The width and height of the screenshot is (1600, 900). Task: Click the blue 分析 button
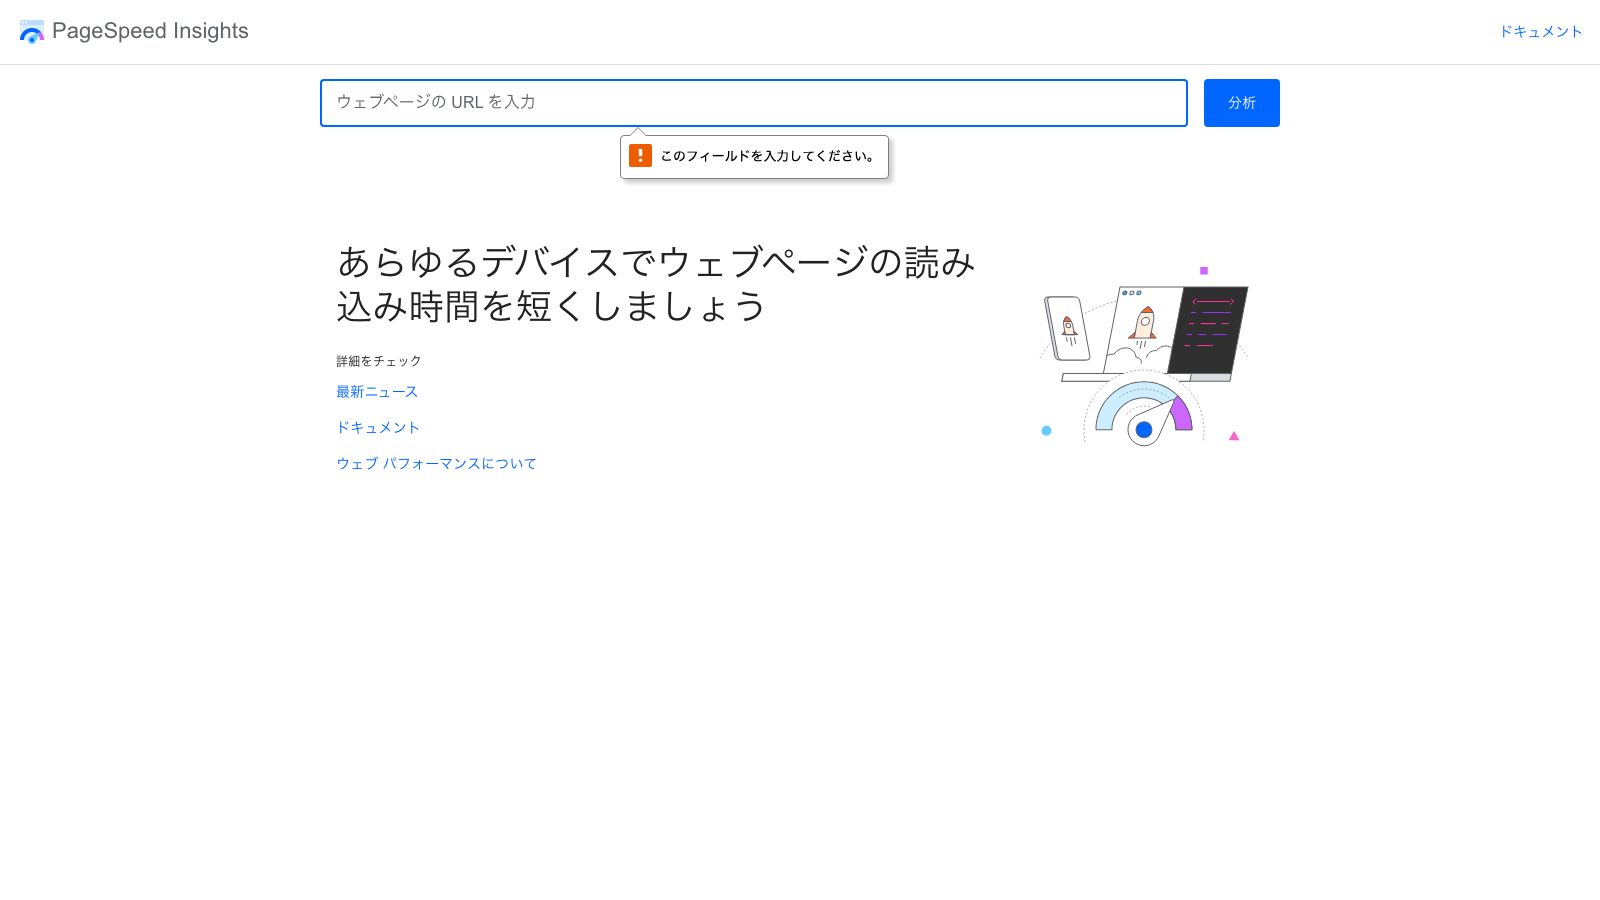point(1242,103)
